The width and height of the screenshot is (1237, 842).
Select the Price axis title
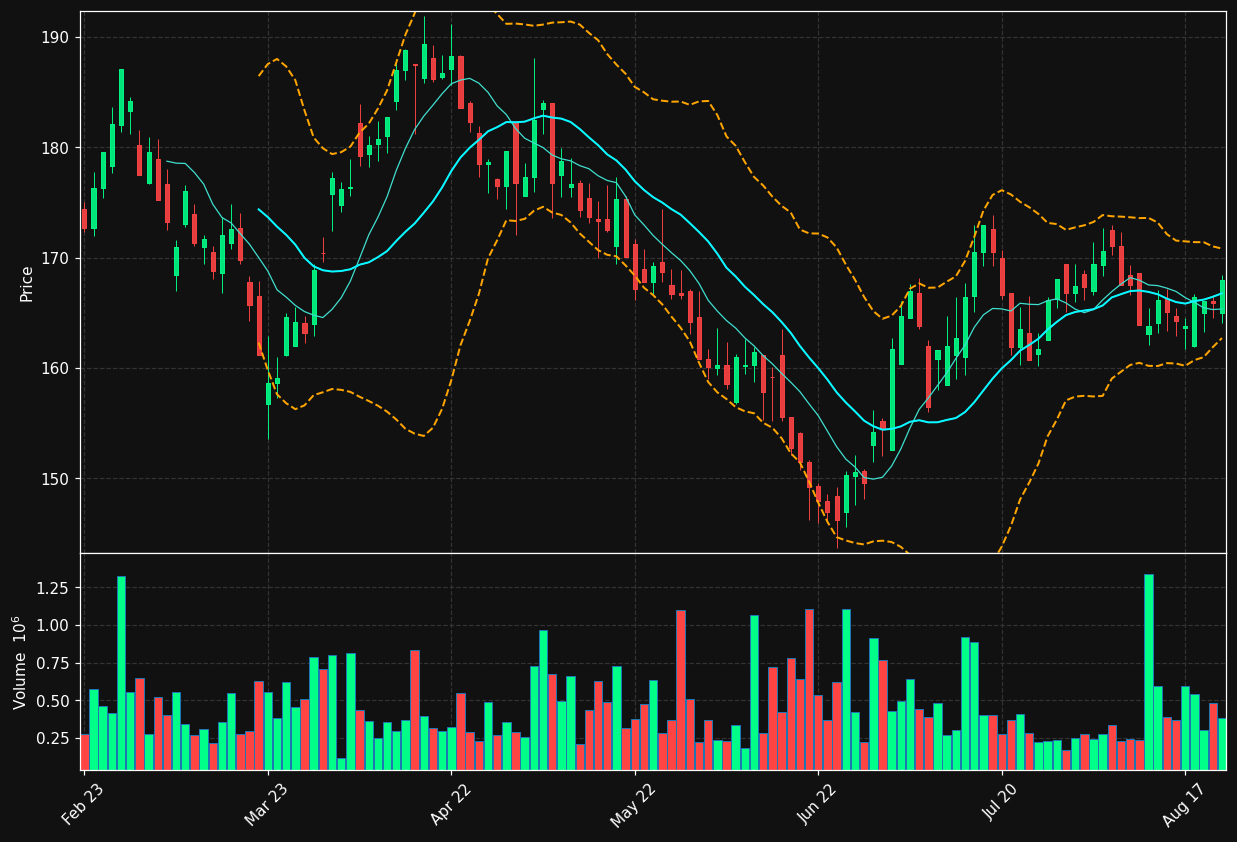(27, 283)
